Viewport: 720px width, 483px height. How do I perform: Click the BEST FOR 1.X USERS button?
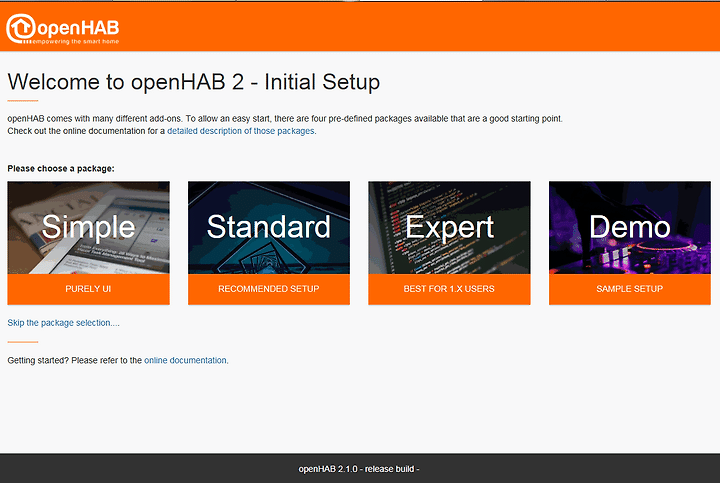pyautogui.click(x=449, y=289)
